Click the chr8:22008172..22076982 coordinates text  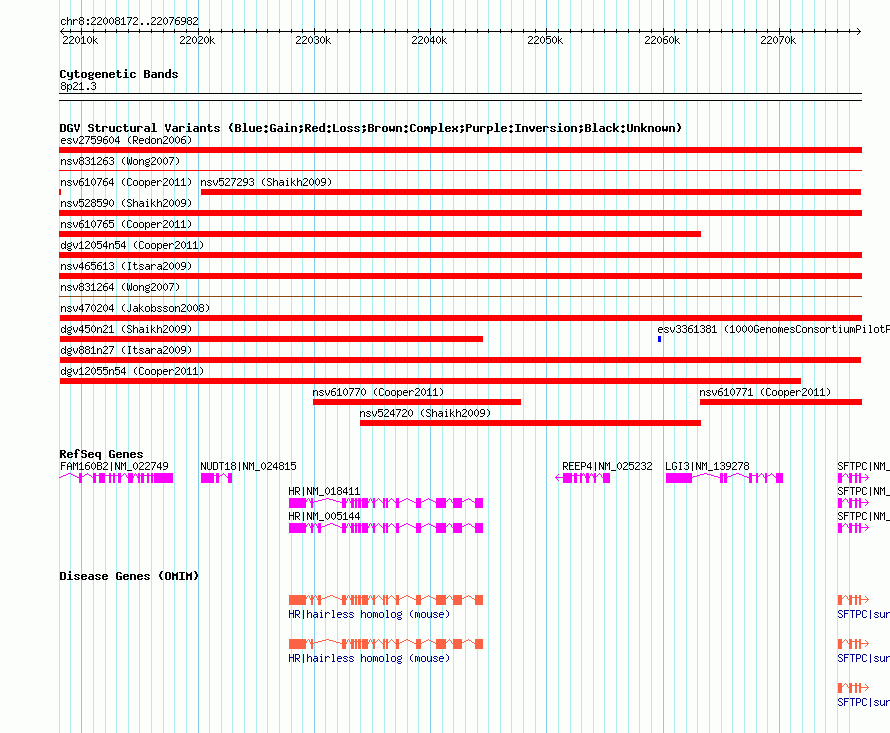(x=129, y=22)
